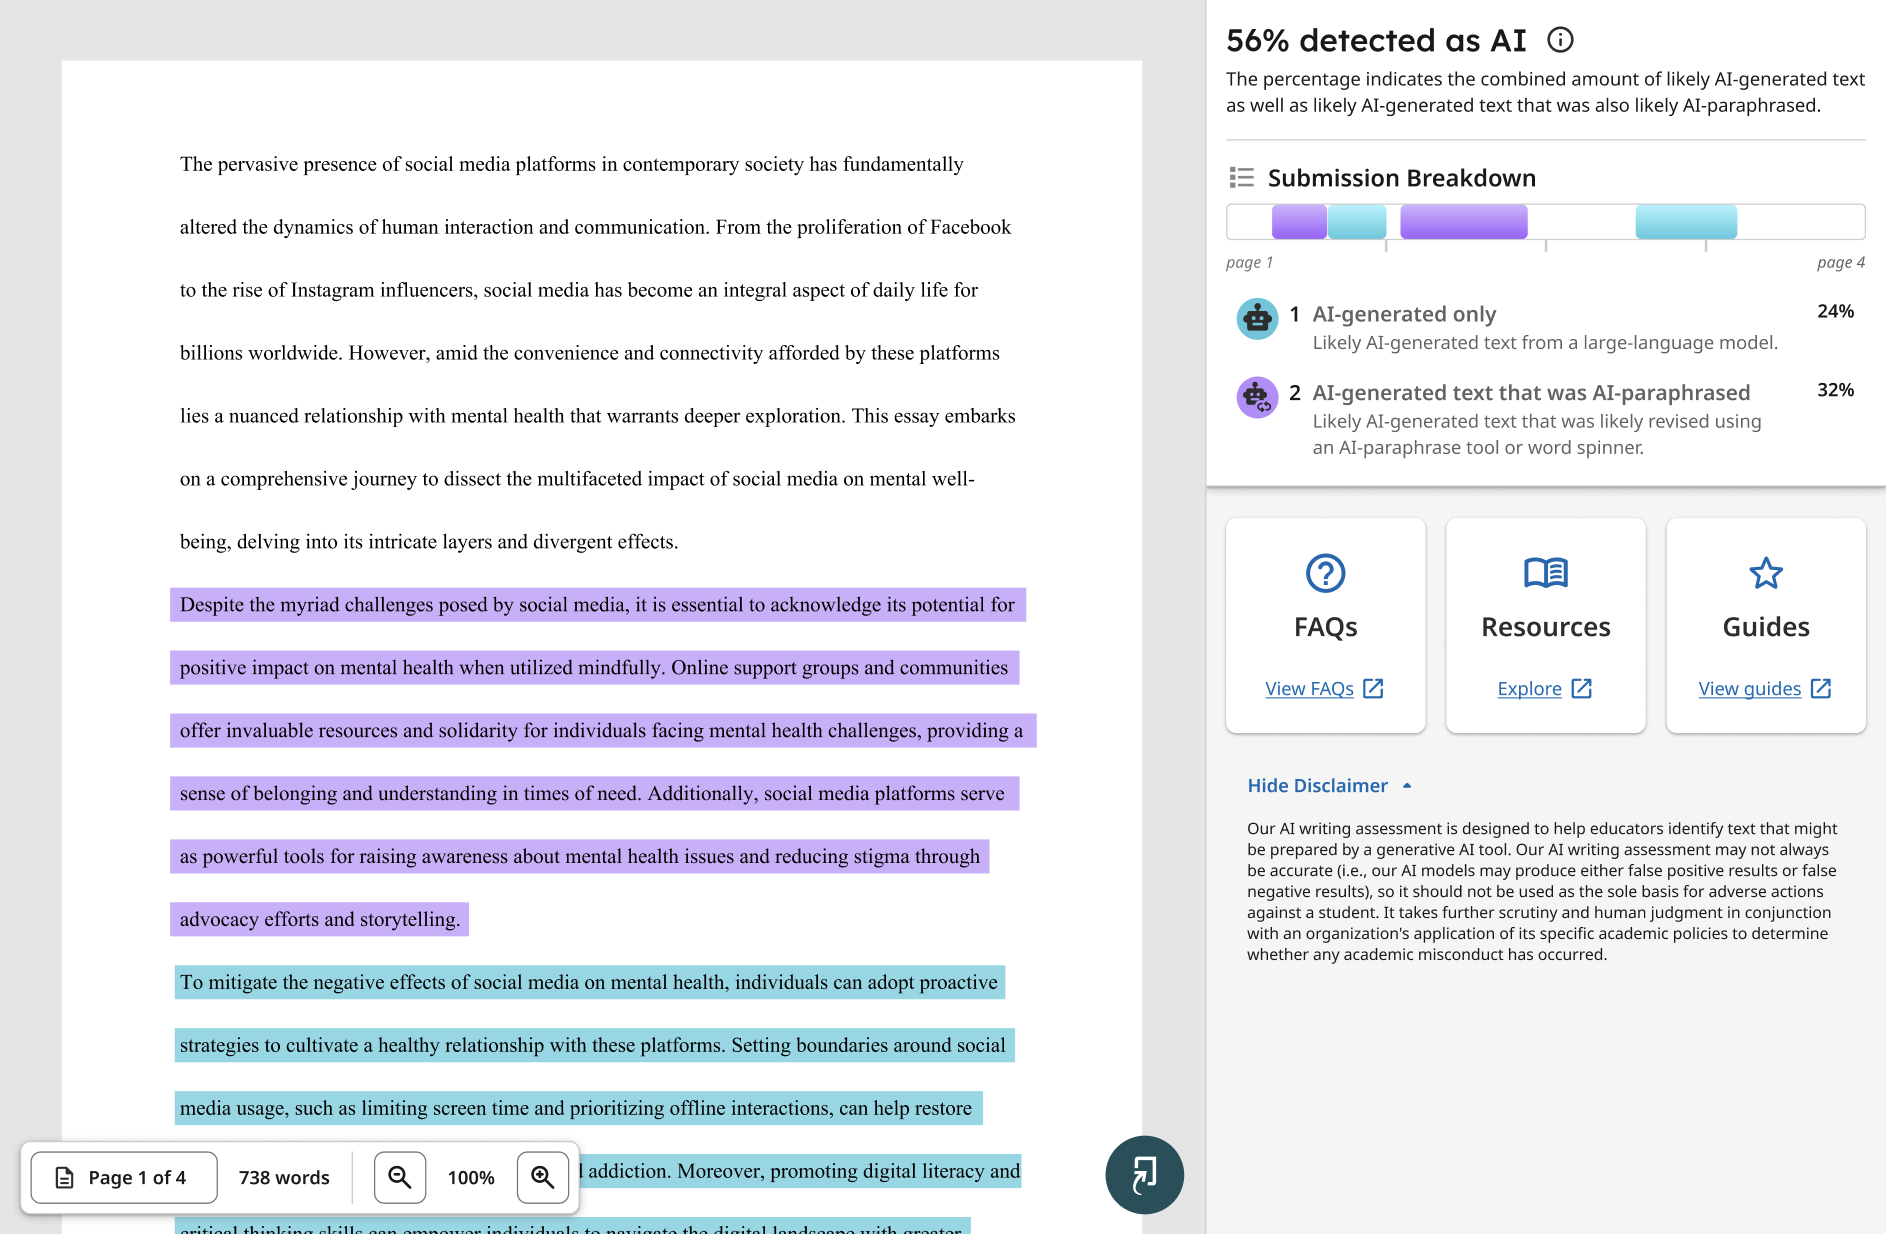Open the Explore link under Resources
Image resolution: width=1886 pixels, height=1234 pixels.
pos(1544,688)
